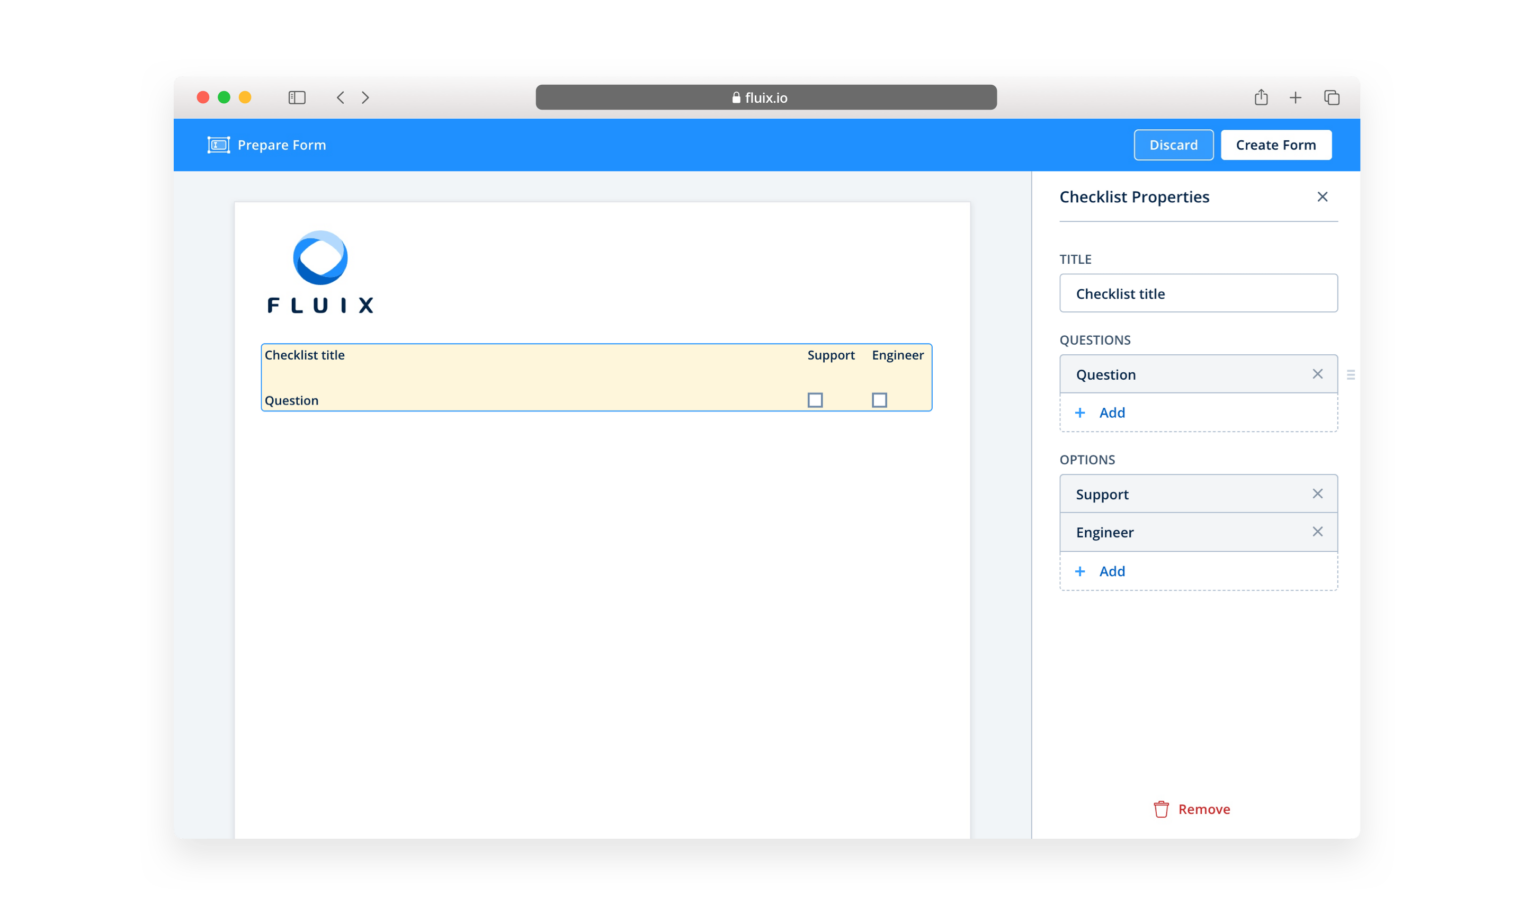Viewport: 1536px width, 914px height.
Task: Remove the Question entry with its X
Action: tap(1317, 374)
